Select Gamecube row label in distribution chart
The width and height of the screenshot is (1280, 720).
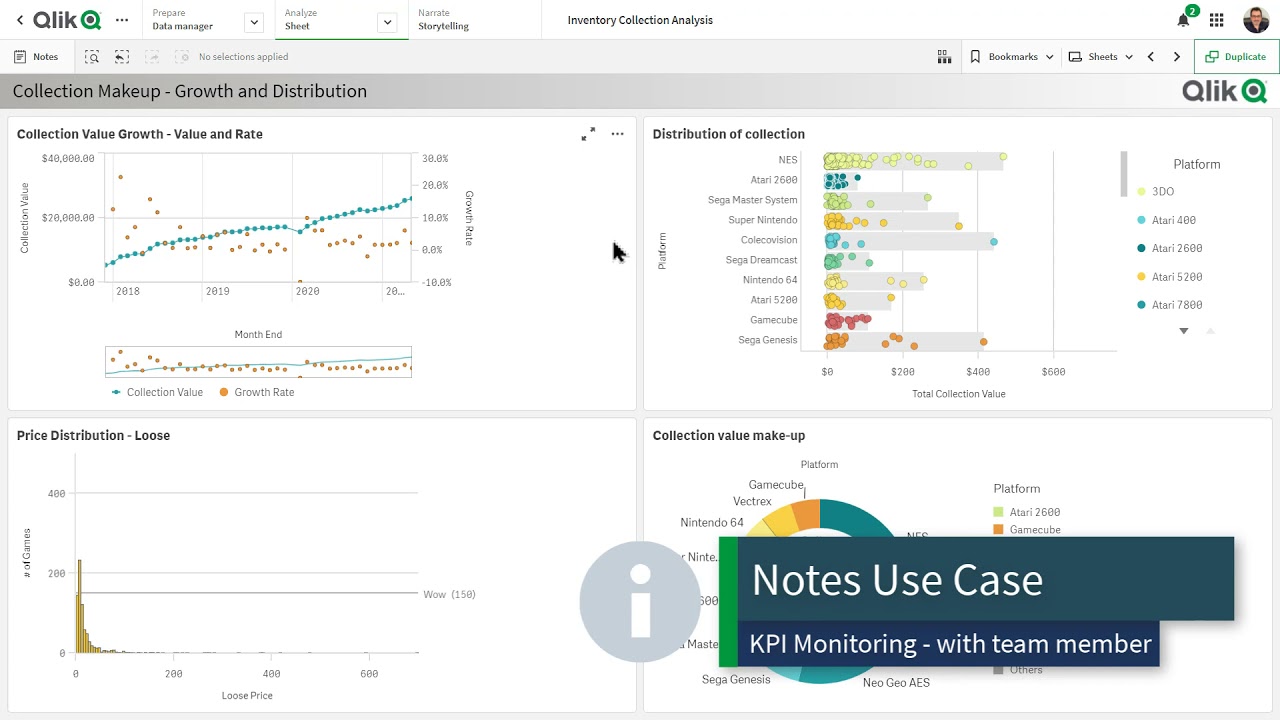tap(773, 320)
